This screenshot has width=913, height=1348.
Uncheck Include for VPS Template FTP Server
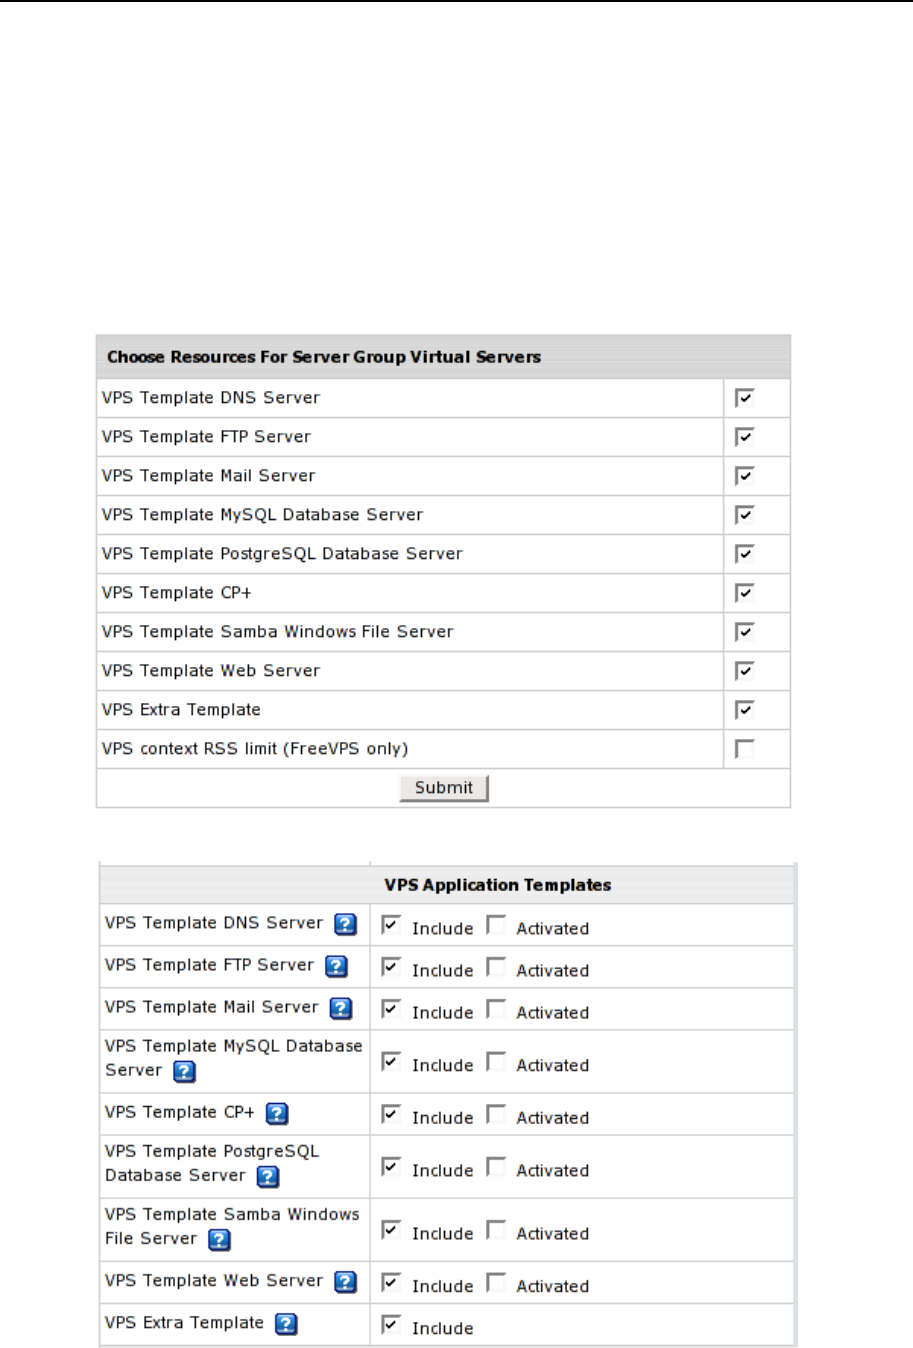391,967
